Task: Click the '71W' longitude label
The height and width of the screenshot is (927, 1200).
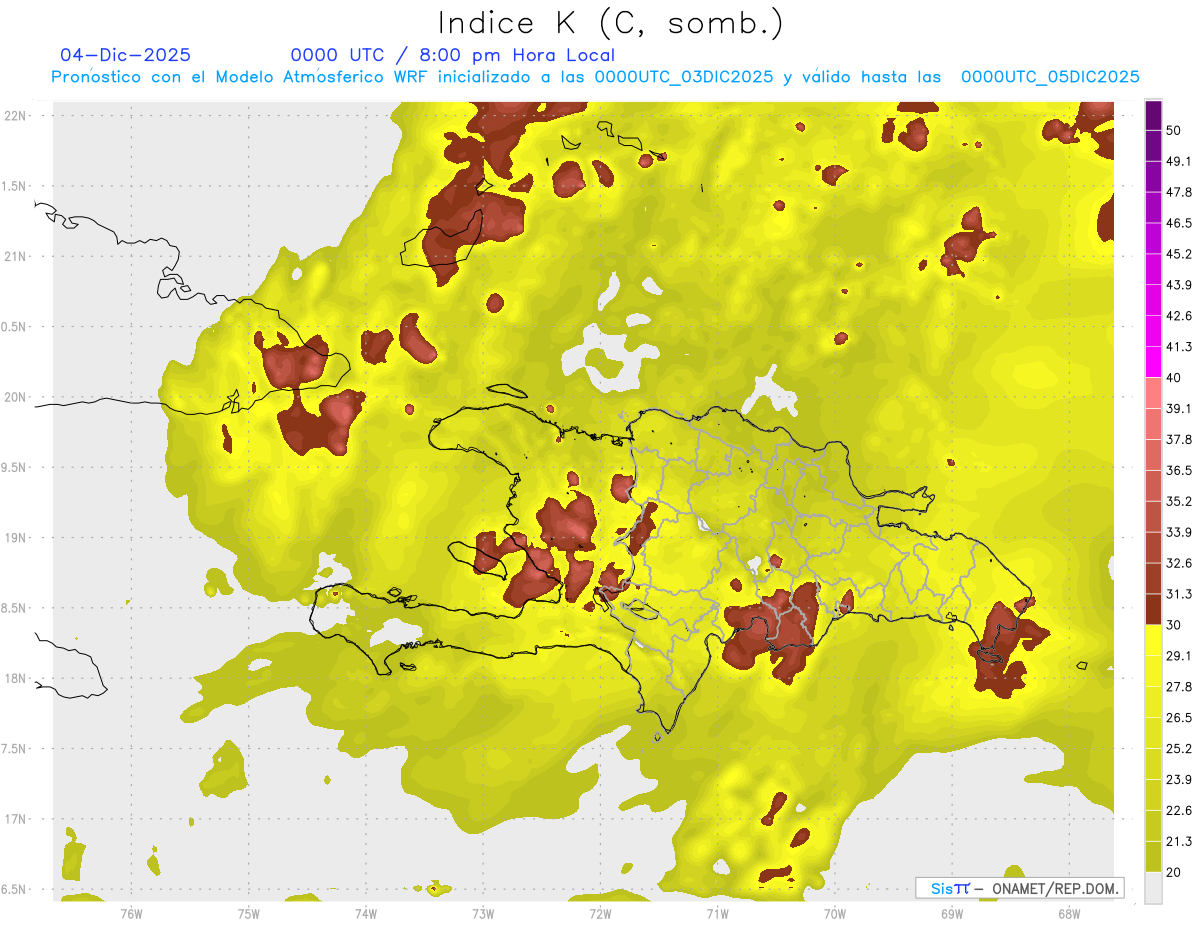Action: point(717,914)
